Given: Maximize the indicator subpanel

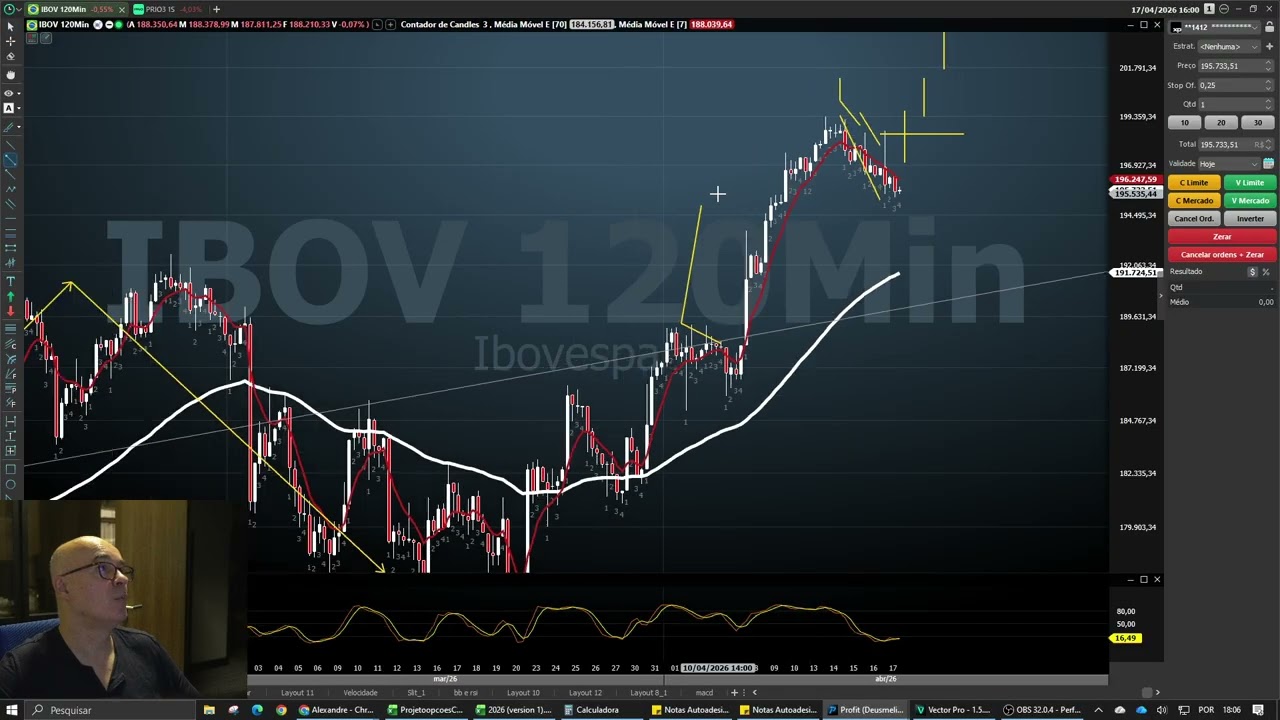Looking at the screenshot, I should point(1144,580).
